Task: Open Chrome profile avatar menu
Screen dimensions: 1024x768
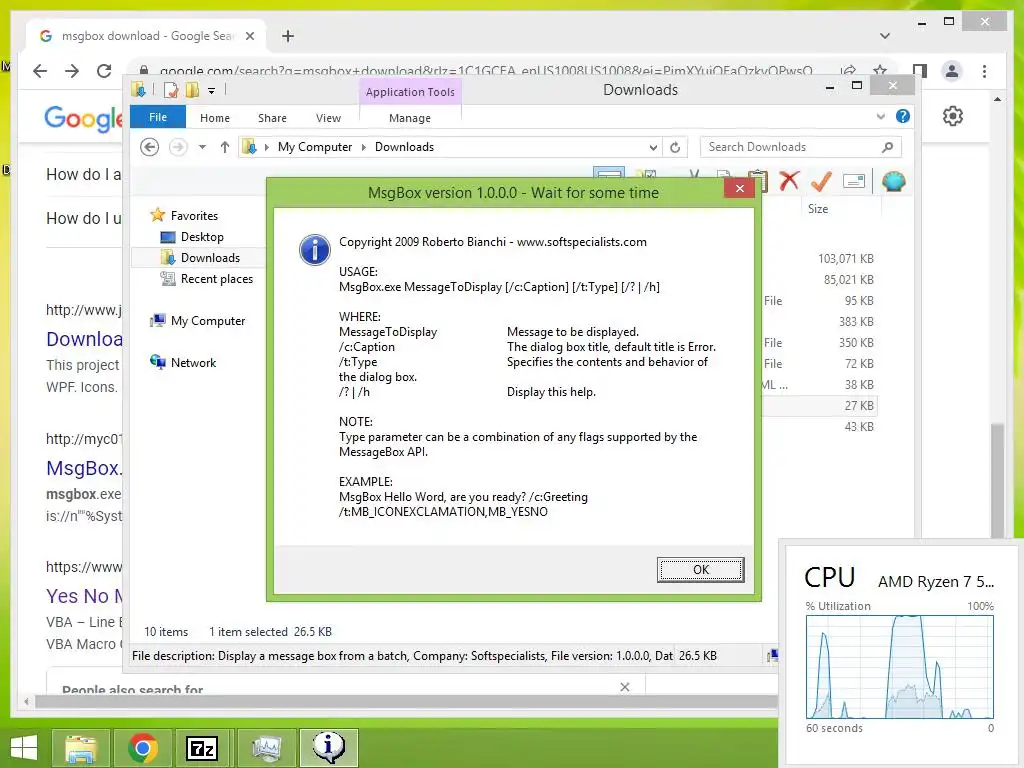Action: pos(952,71)
